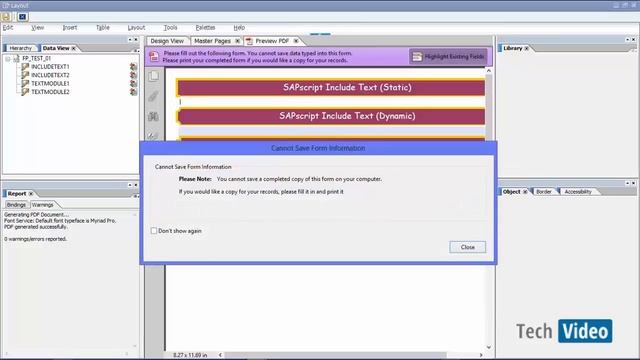Screen dimensions: 640x360
Task: Select the Data View tab
Action: coord(56,48)
